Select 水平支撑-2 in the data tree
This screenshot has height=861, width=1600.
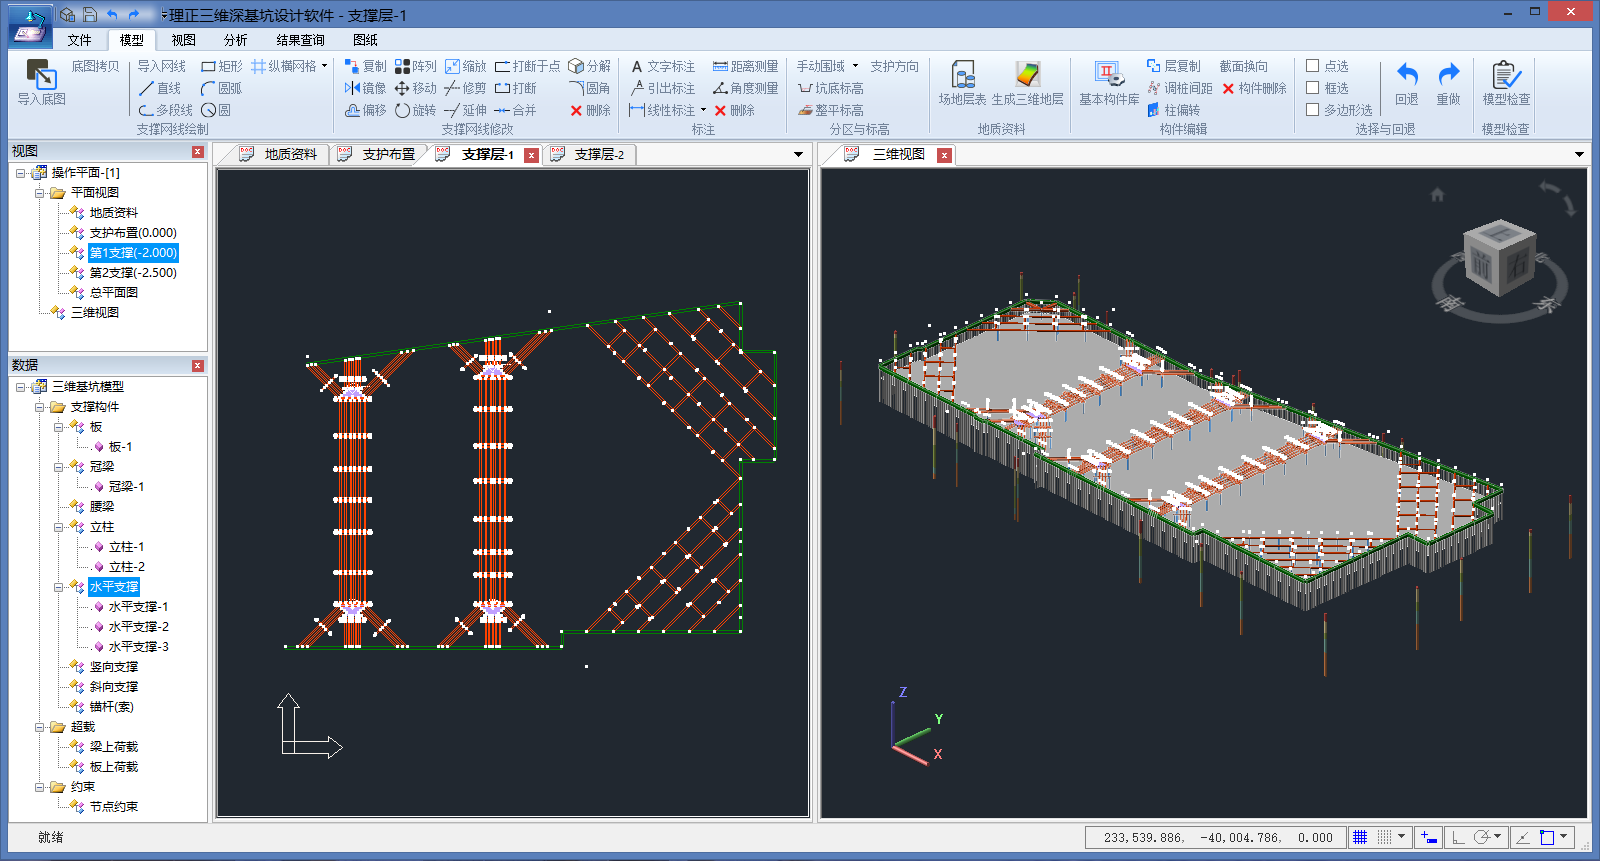[x=138, y=627]
